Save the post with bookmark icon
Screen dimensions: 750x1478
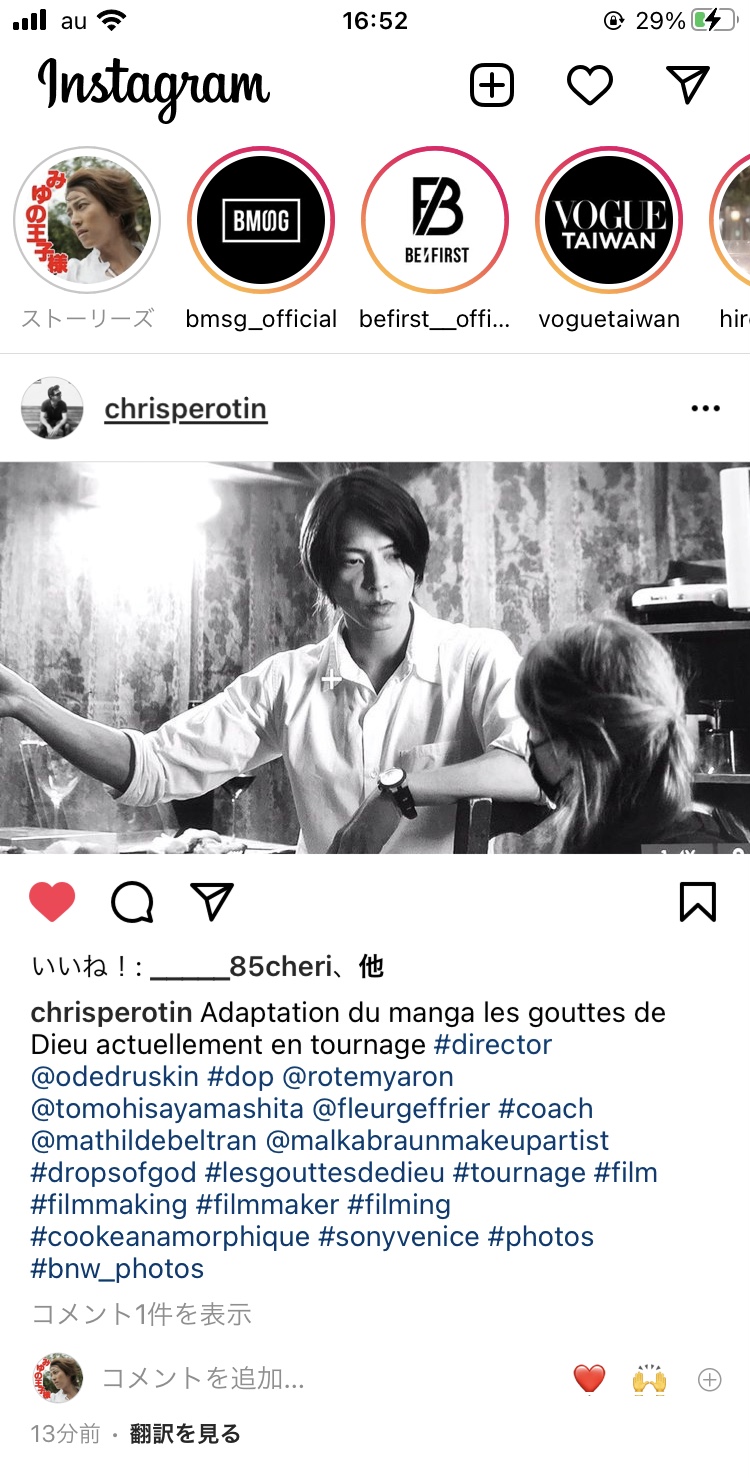[697, 902]
